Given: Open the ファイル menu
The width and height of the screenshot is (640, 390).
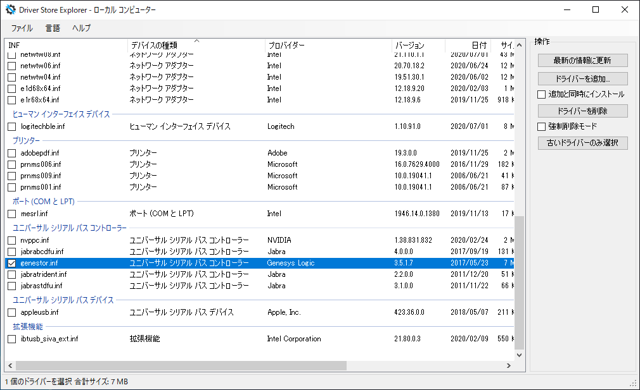Looking at the screenshot, I should 22,28.
